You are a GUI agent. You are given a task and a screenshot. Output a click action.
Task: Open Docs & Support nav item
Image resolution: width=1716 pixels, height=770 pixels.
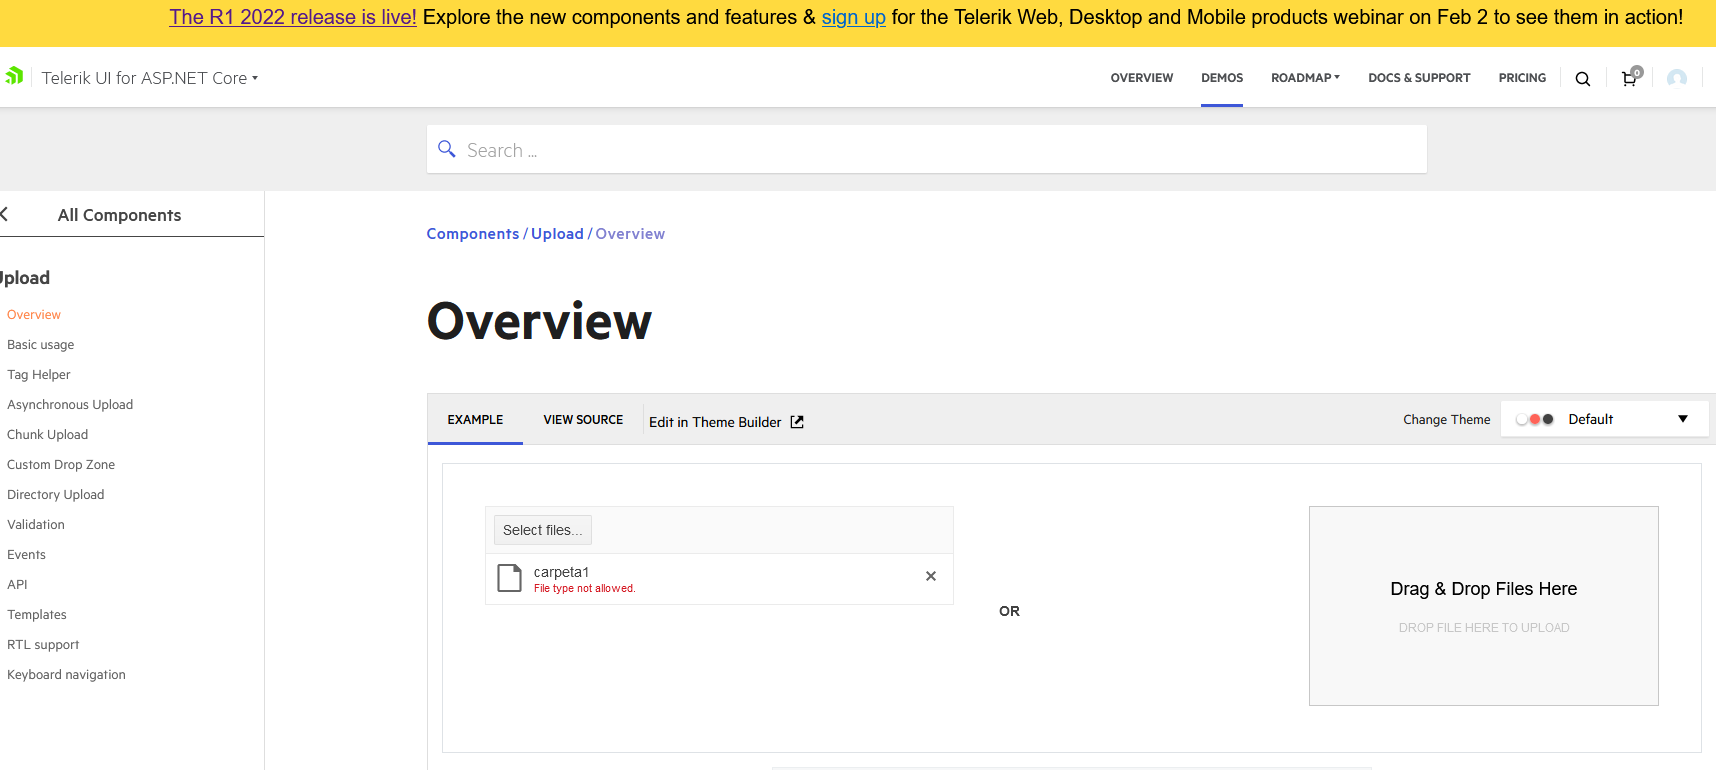point(1419,78)
